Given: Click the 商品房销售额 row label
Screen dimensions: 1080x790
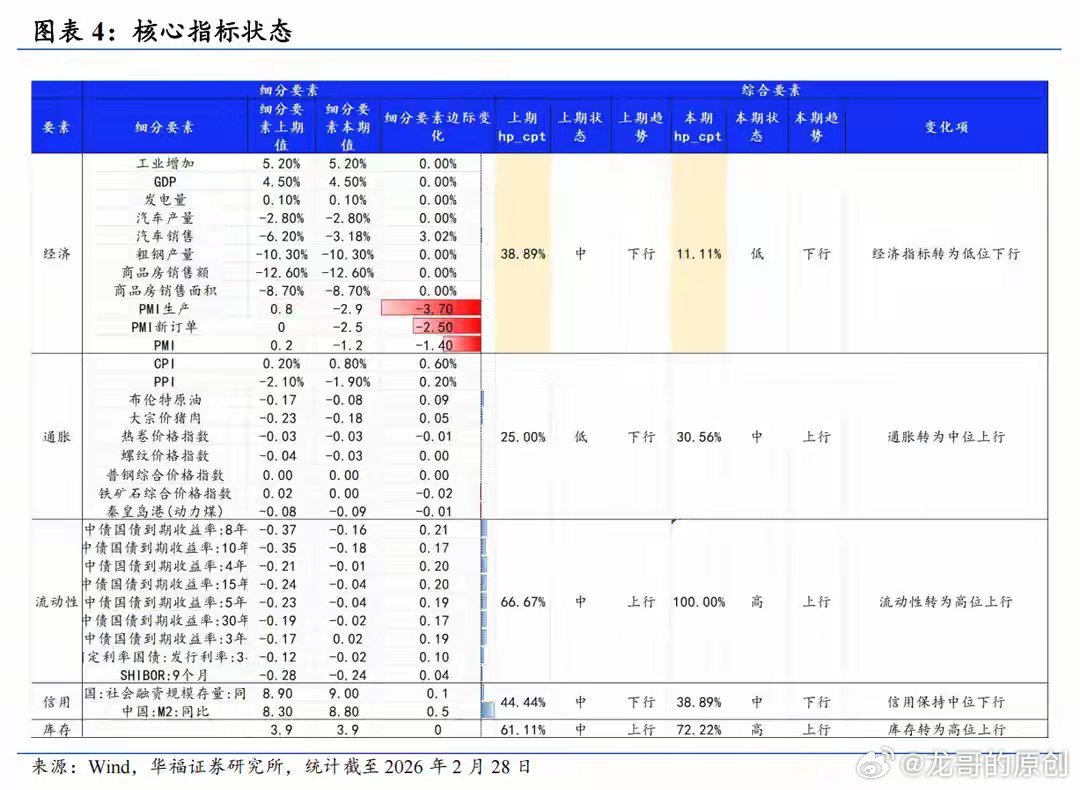Looking at the screenshot, I should point(165,273).
